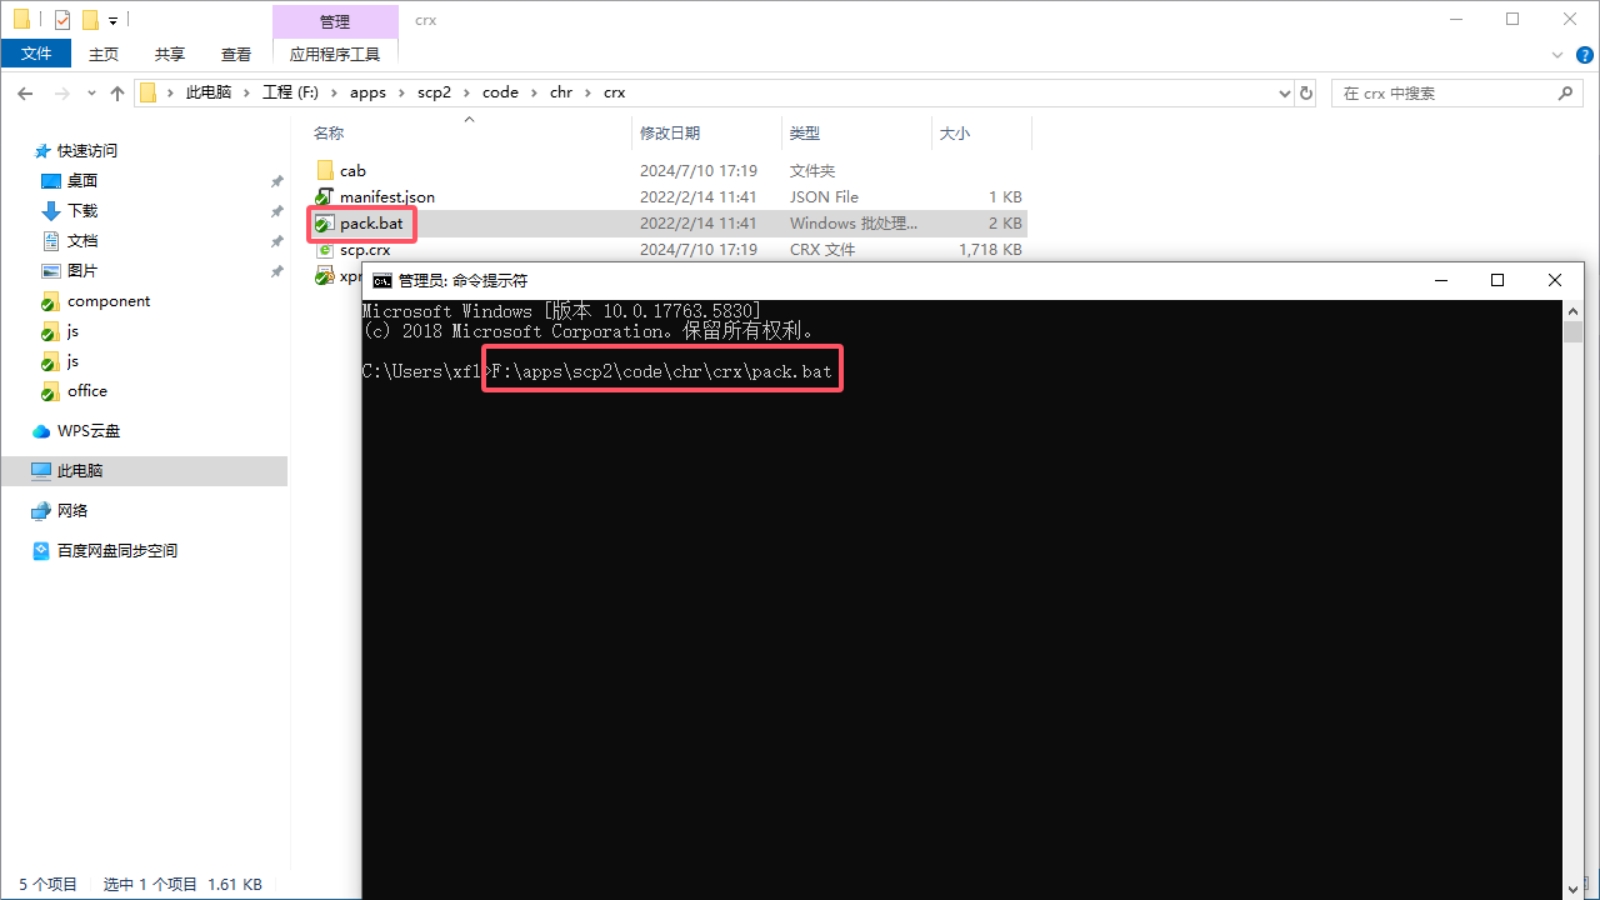Open the Explorer help icon
The image size is (1600, 900).
1584,55
